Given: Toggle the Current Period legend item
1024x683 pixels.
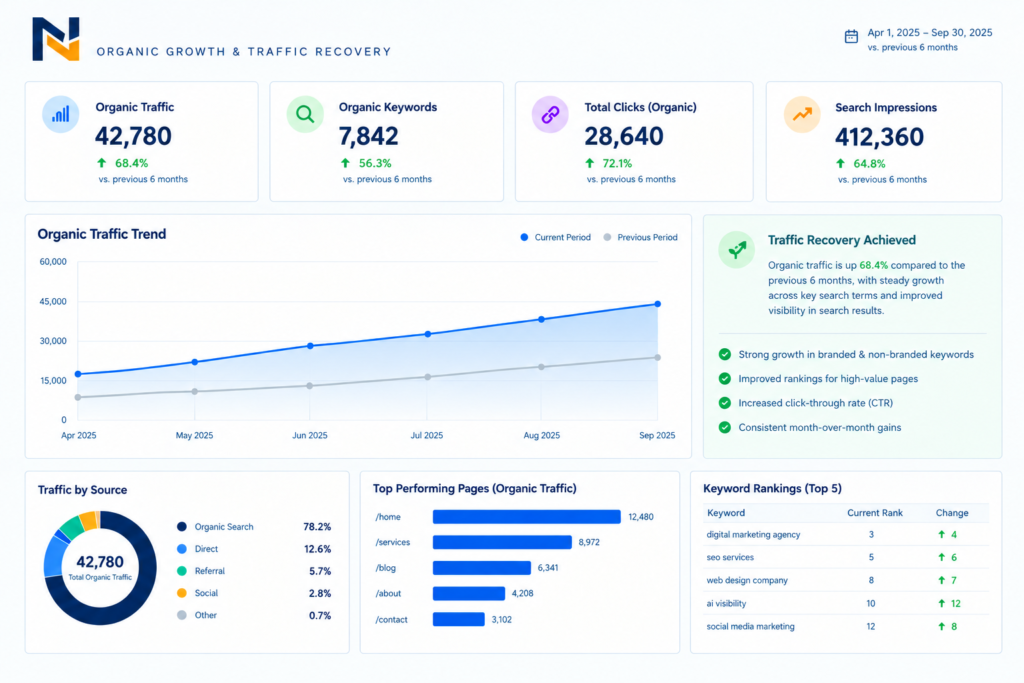Looking at the screenshot, I should [555, 237].
